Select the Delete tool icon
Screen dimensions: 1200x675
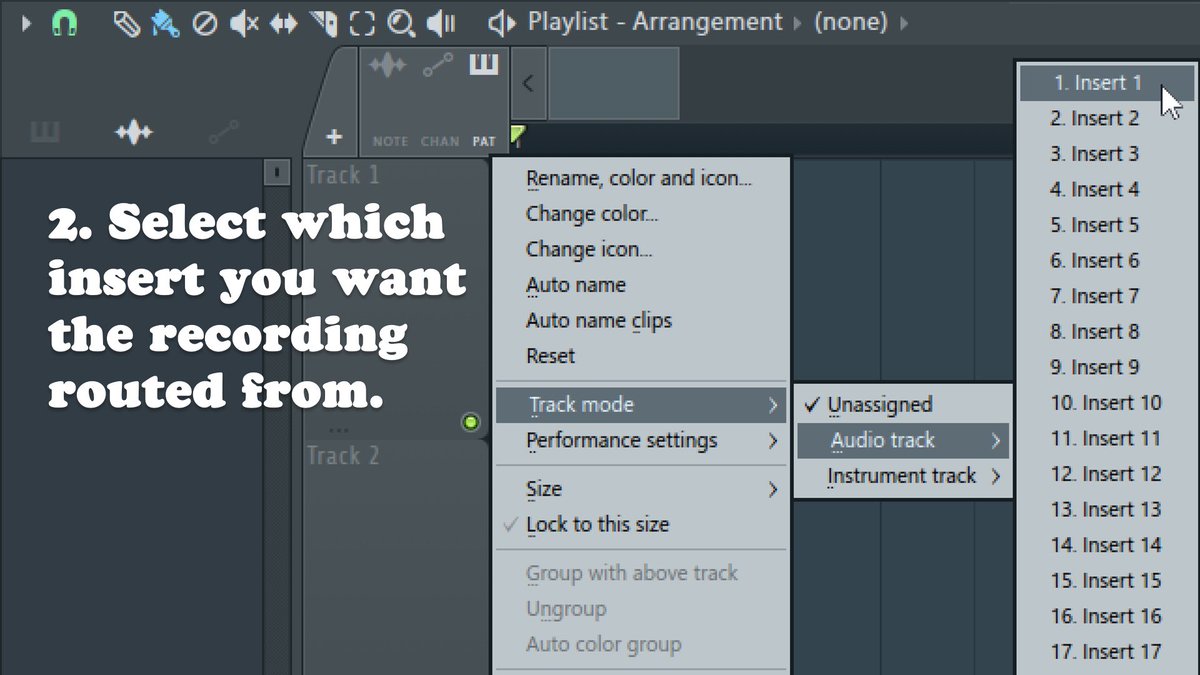pyautogui.click(x=204, y=23)
